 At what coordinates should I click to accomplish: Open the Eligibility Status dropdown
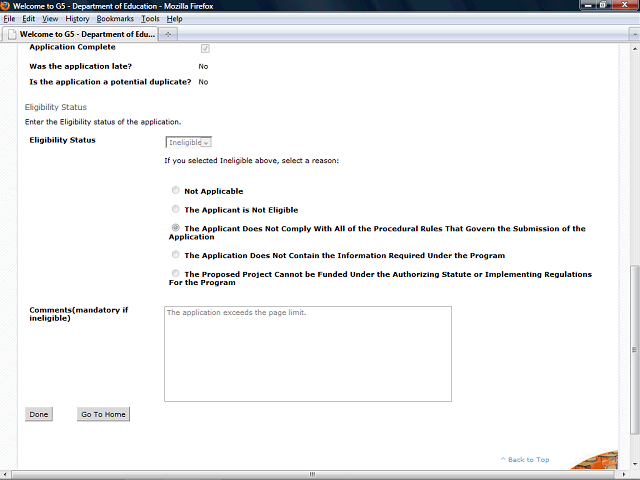[189, 142]
